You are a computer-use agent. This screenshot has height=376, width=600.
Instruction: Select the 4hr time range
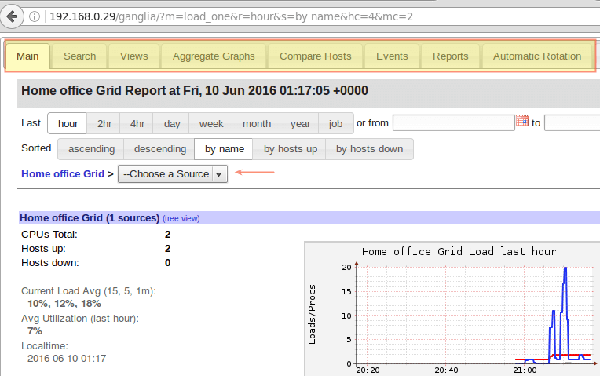pos(137,123)
